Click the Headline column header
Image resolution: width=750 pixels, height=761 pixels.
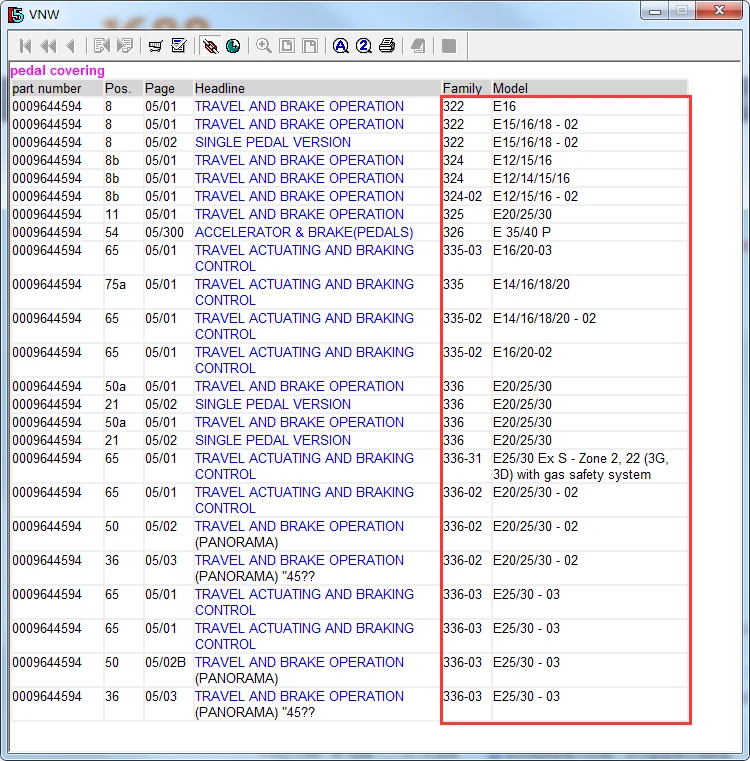219,88
